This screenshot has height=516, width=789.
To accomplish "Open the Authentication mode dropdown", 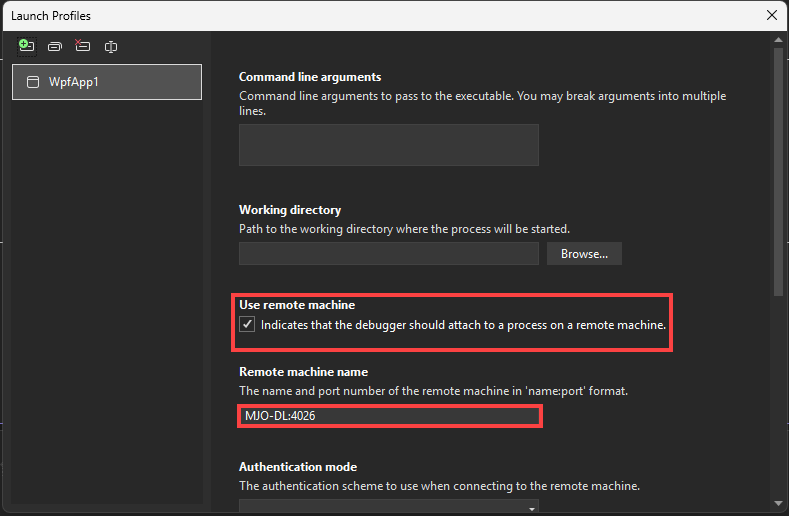I will [x=388, y=506].
